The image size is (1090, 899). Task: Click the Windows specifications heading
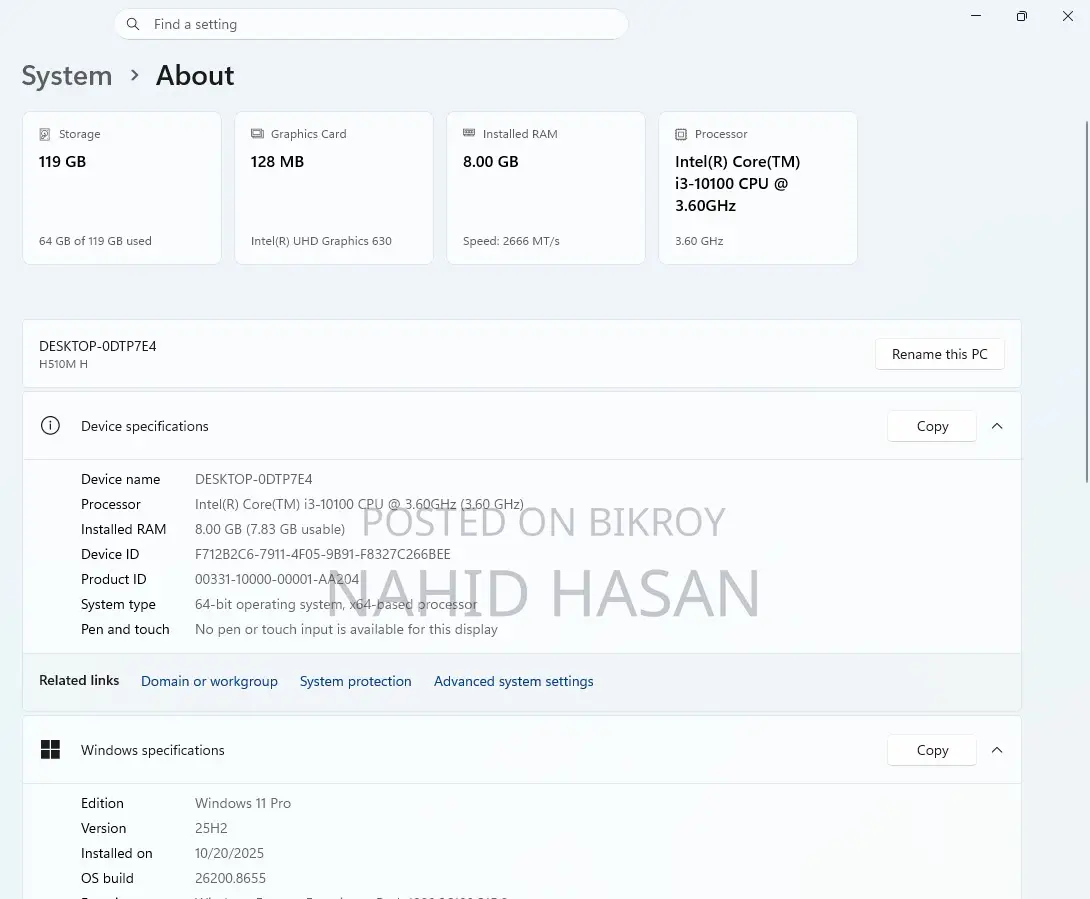152,750
